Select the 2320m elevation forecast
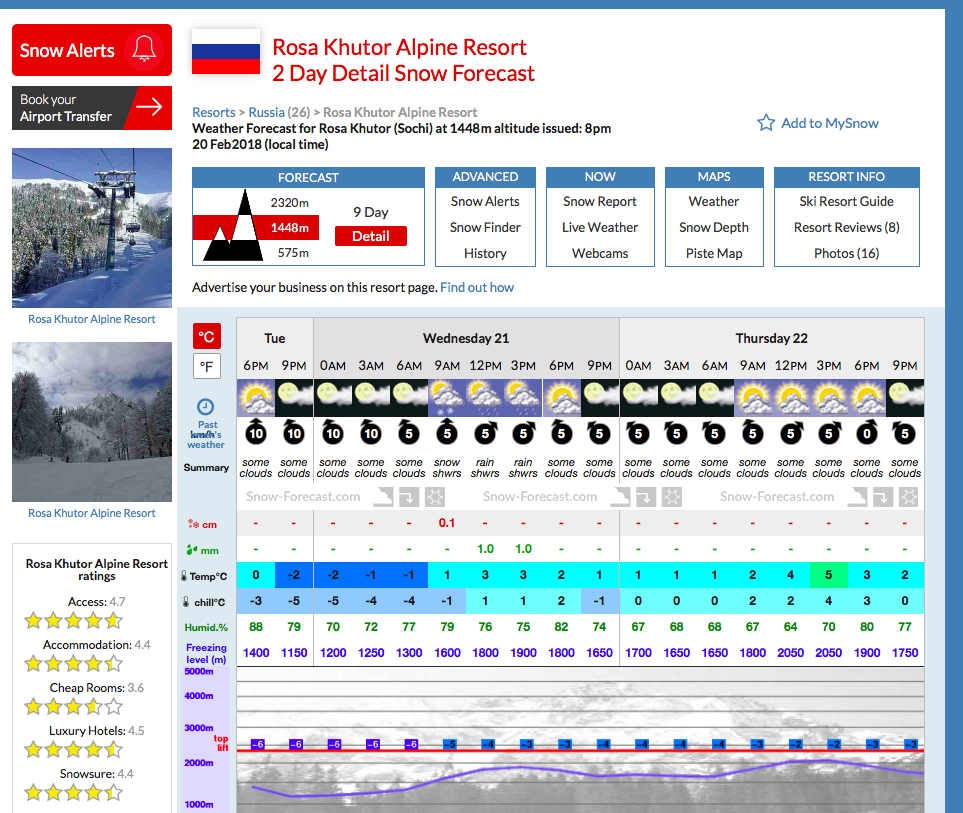963x813 pixels. [289, 202]
